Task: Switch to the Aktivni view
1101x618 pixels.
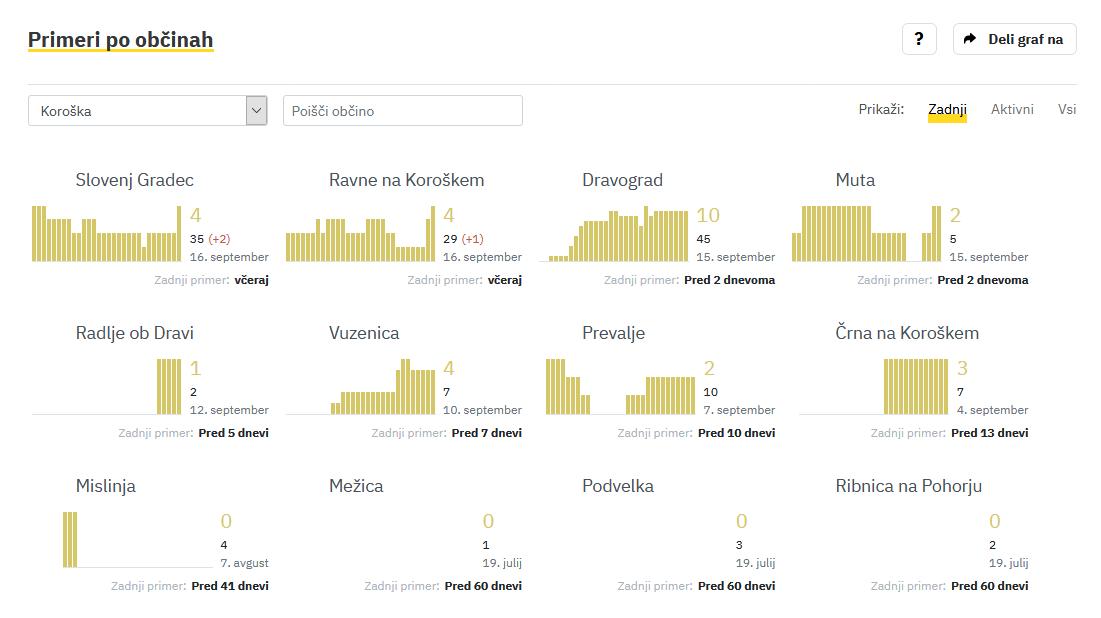Action: [x=1012, y=109]
